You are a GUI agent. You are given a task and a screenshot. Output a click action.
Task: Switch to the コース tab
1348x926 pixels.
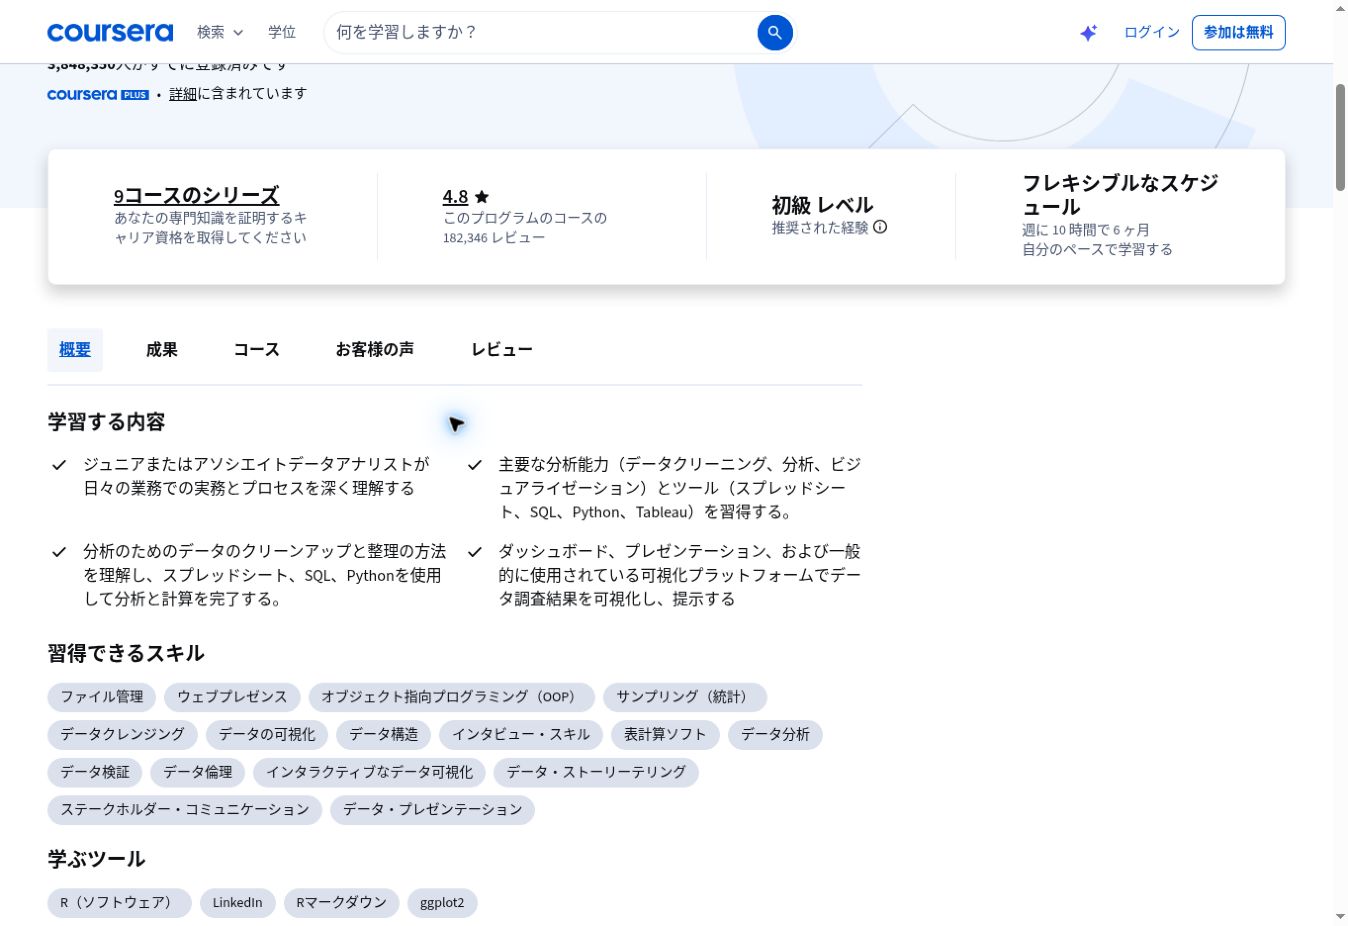pyautogui.click(x=257, y=350)
